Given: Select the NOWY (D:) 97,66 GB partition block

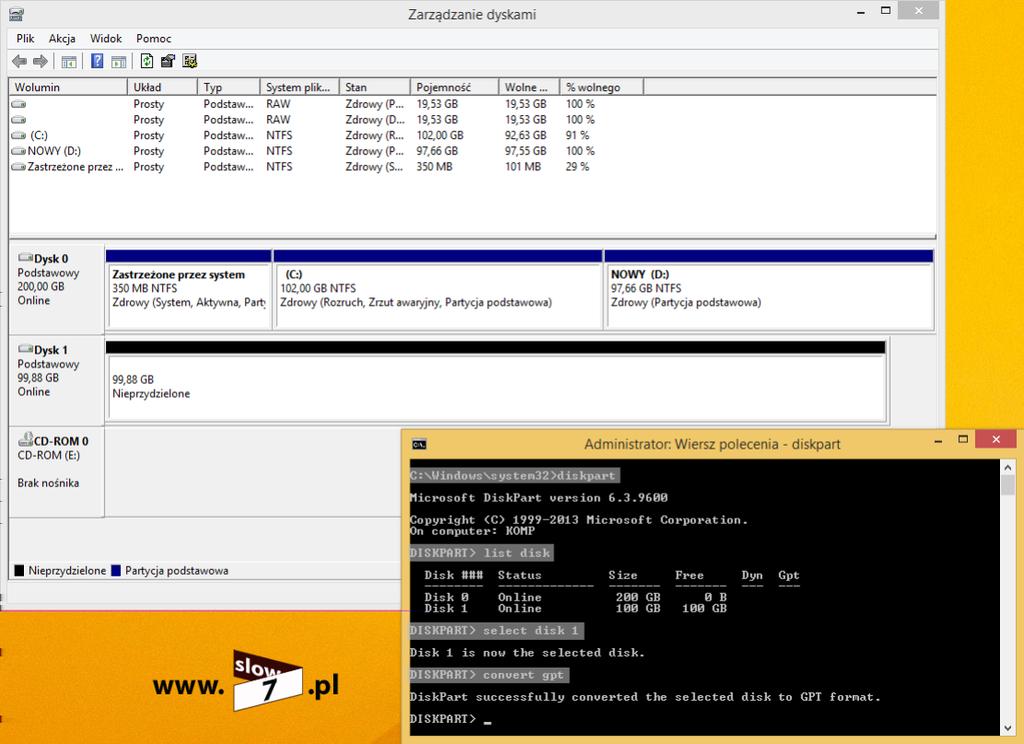Looking at the screenshot, I should pos(769,289).
